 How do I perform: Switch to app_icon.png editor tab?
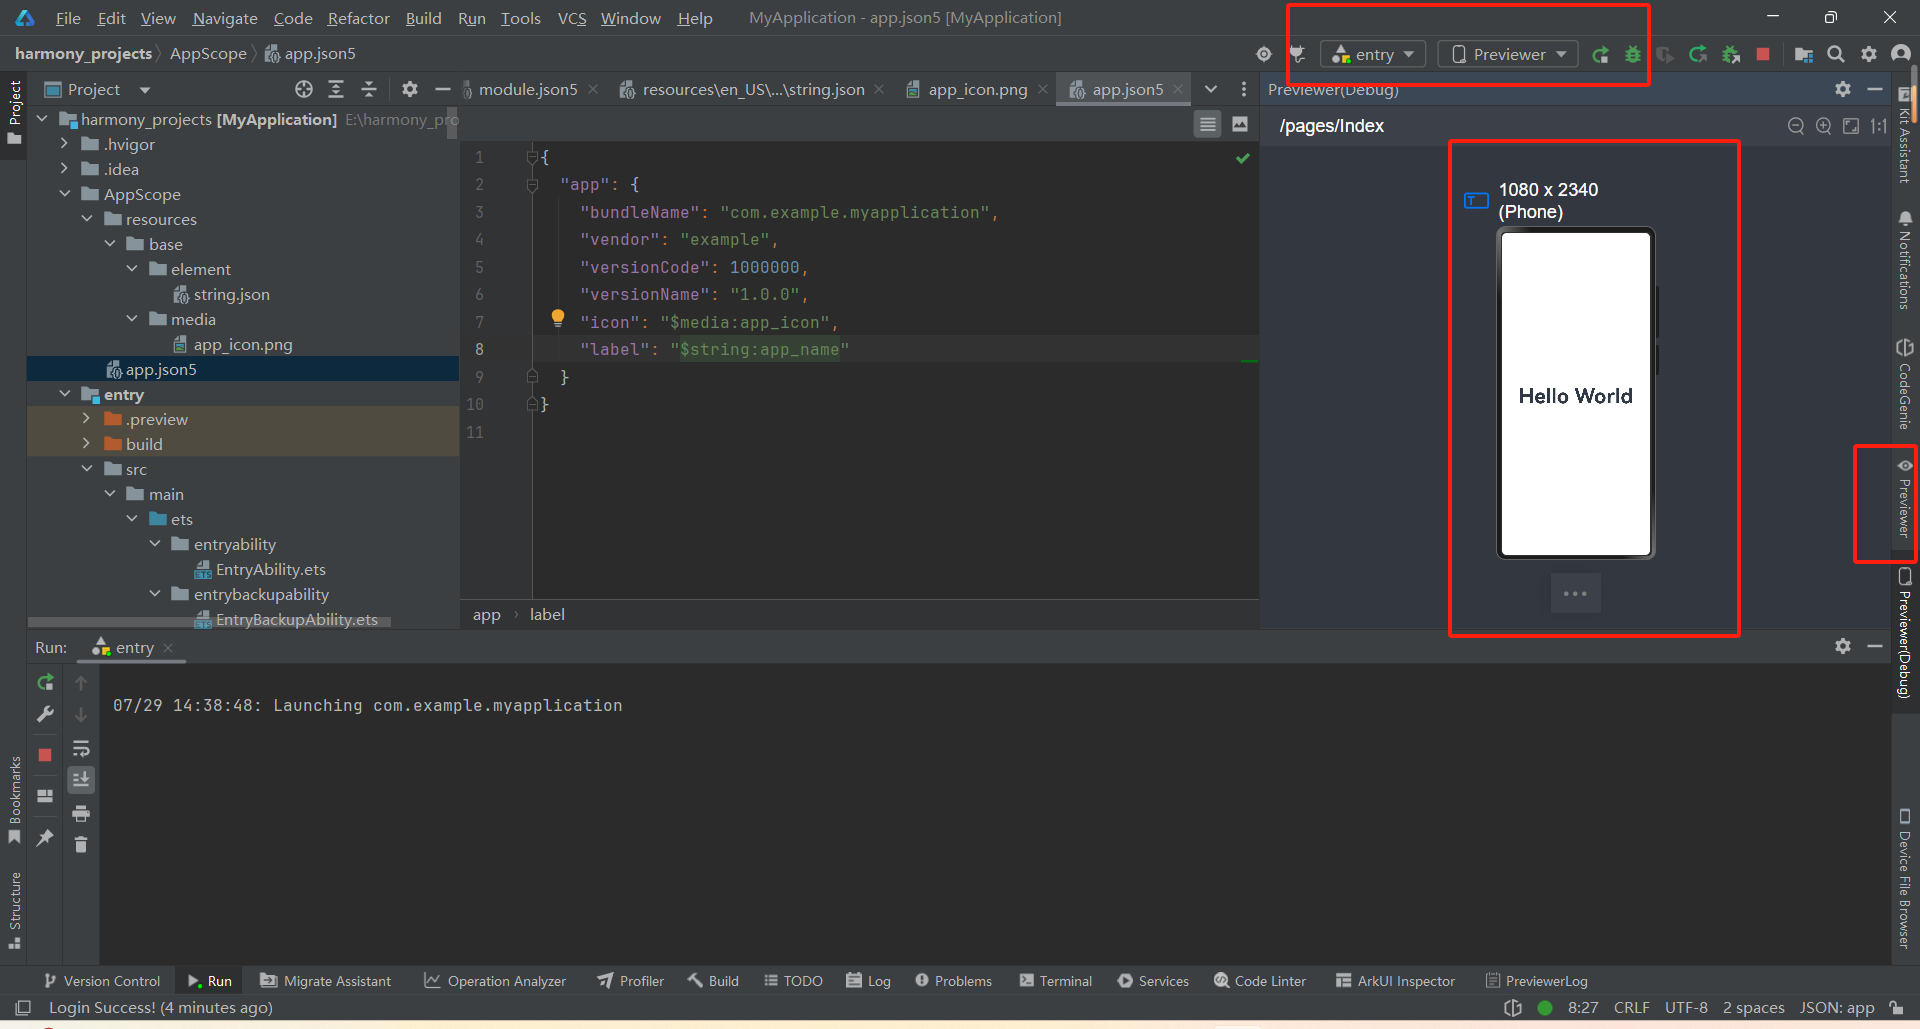977,89
